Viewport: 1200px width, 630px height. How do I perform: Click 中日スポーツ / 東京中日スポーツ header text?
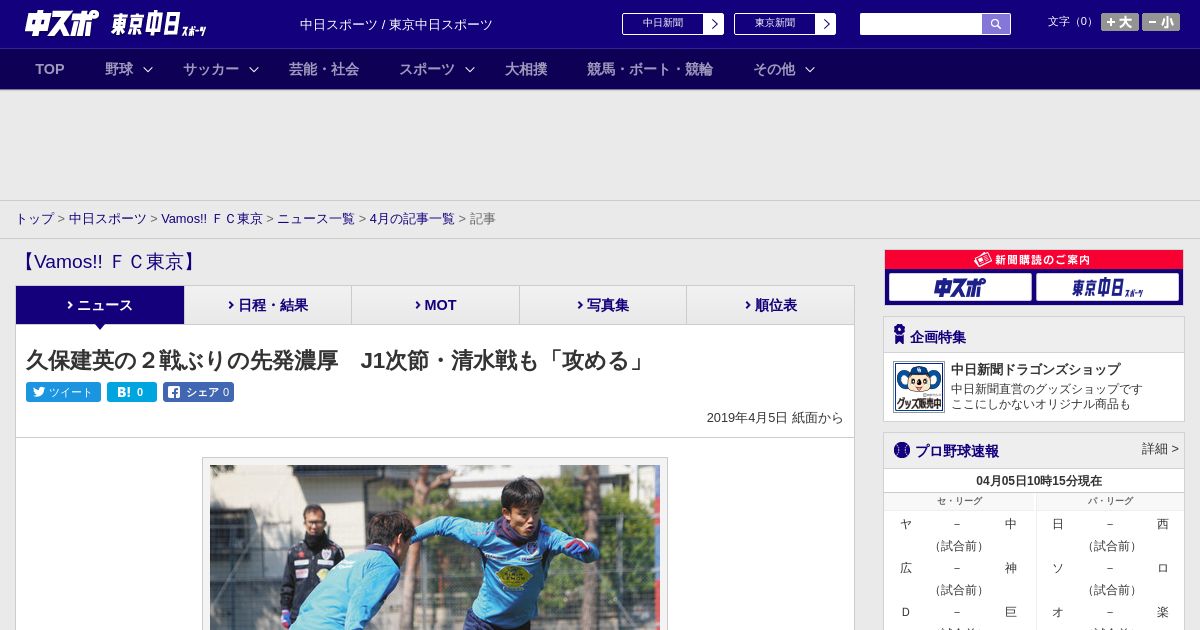[396, 24]
